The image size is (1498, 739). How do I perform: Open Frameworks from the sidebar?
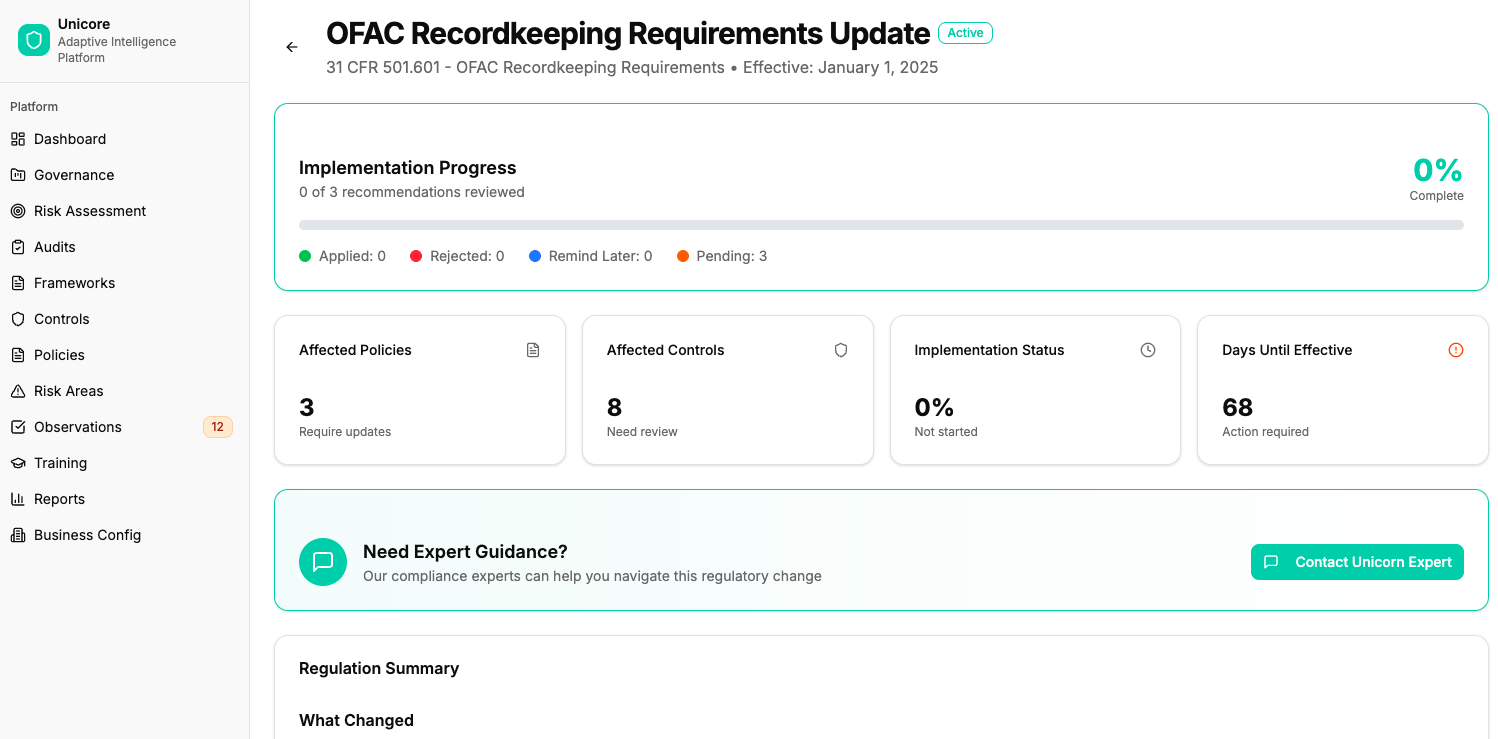coord(74,283)
